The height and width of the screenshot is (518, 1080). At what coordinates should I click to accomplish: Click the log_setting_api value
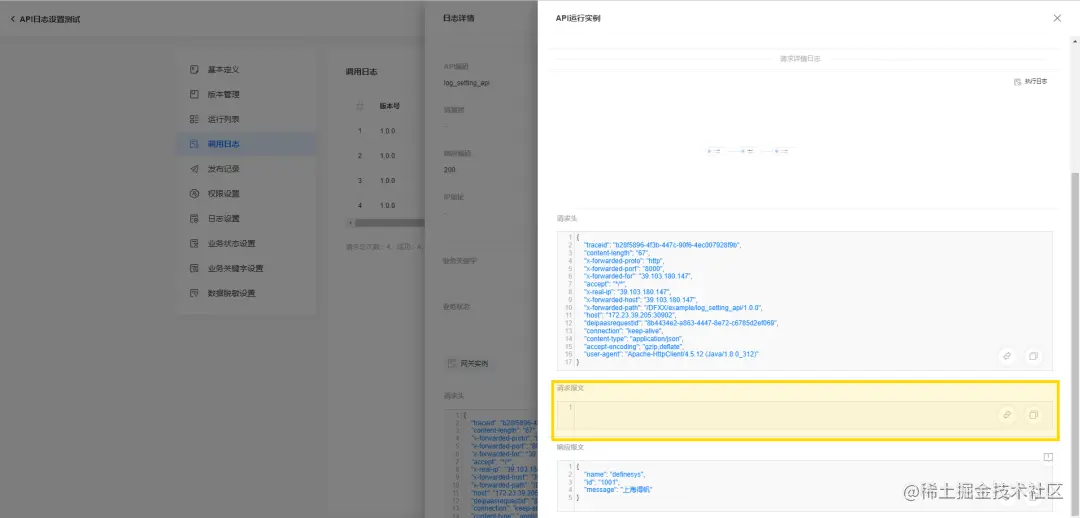pos(466,83)
